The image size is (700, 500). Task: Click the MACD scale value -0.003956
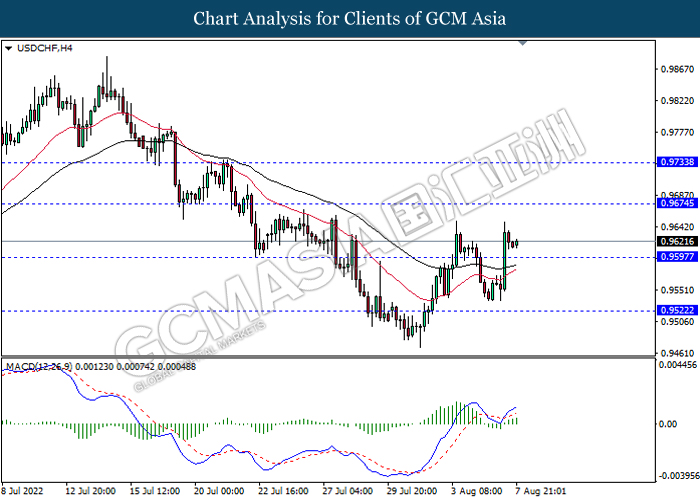coord(677,475)
